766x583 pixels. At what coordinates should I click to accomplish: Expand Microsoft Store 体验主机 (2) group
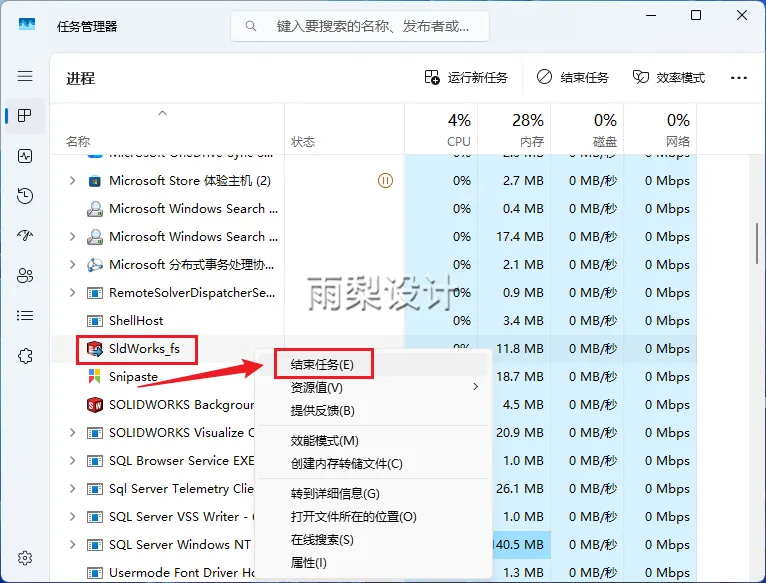click(72, 181)
